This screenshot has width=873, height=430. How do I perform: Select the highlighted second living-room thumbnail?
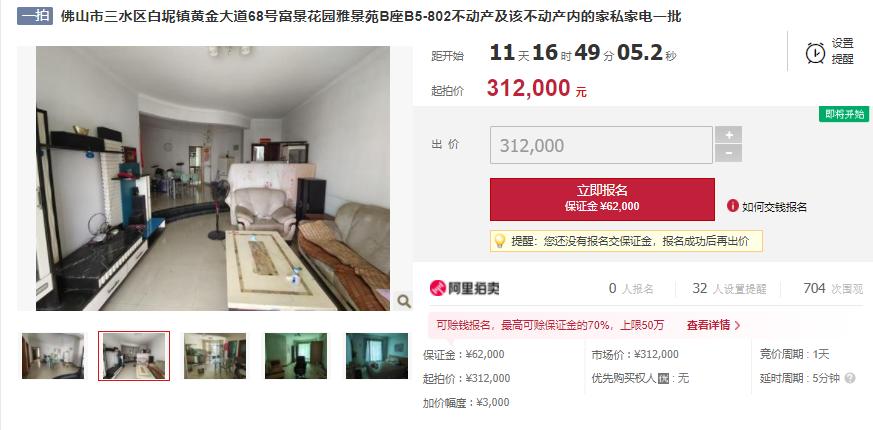pyautogui.click(x=134, y=356)
